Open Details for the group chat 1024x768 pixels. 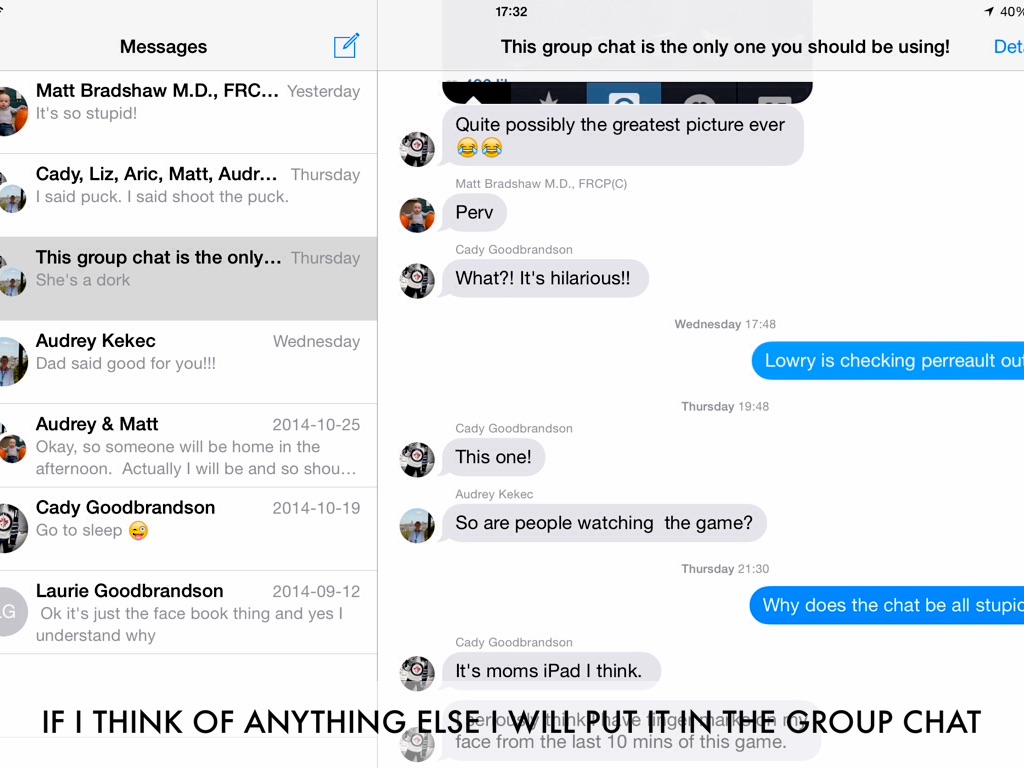pyautogui.click(x=1008, y=47)
